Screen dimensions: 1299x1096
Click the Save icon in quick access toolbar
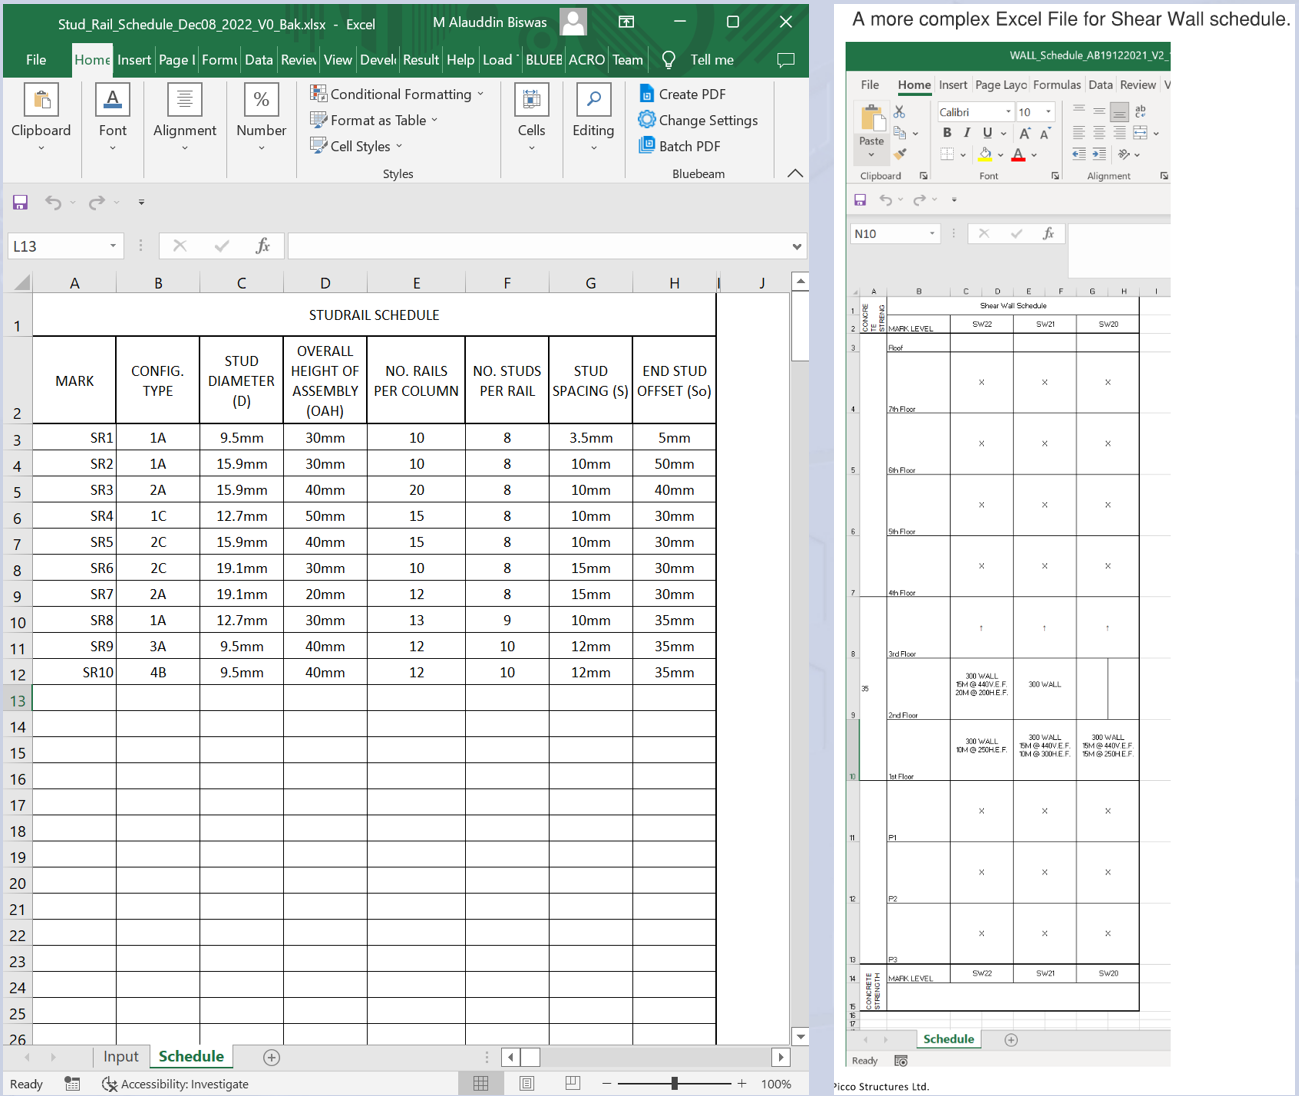pyautogui.click(x=20, y=203)
